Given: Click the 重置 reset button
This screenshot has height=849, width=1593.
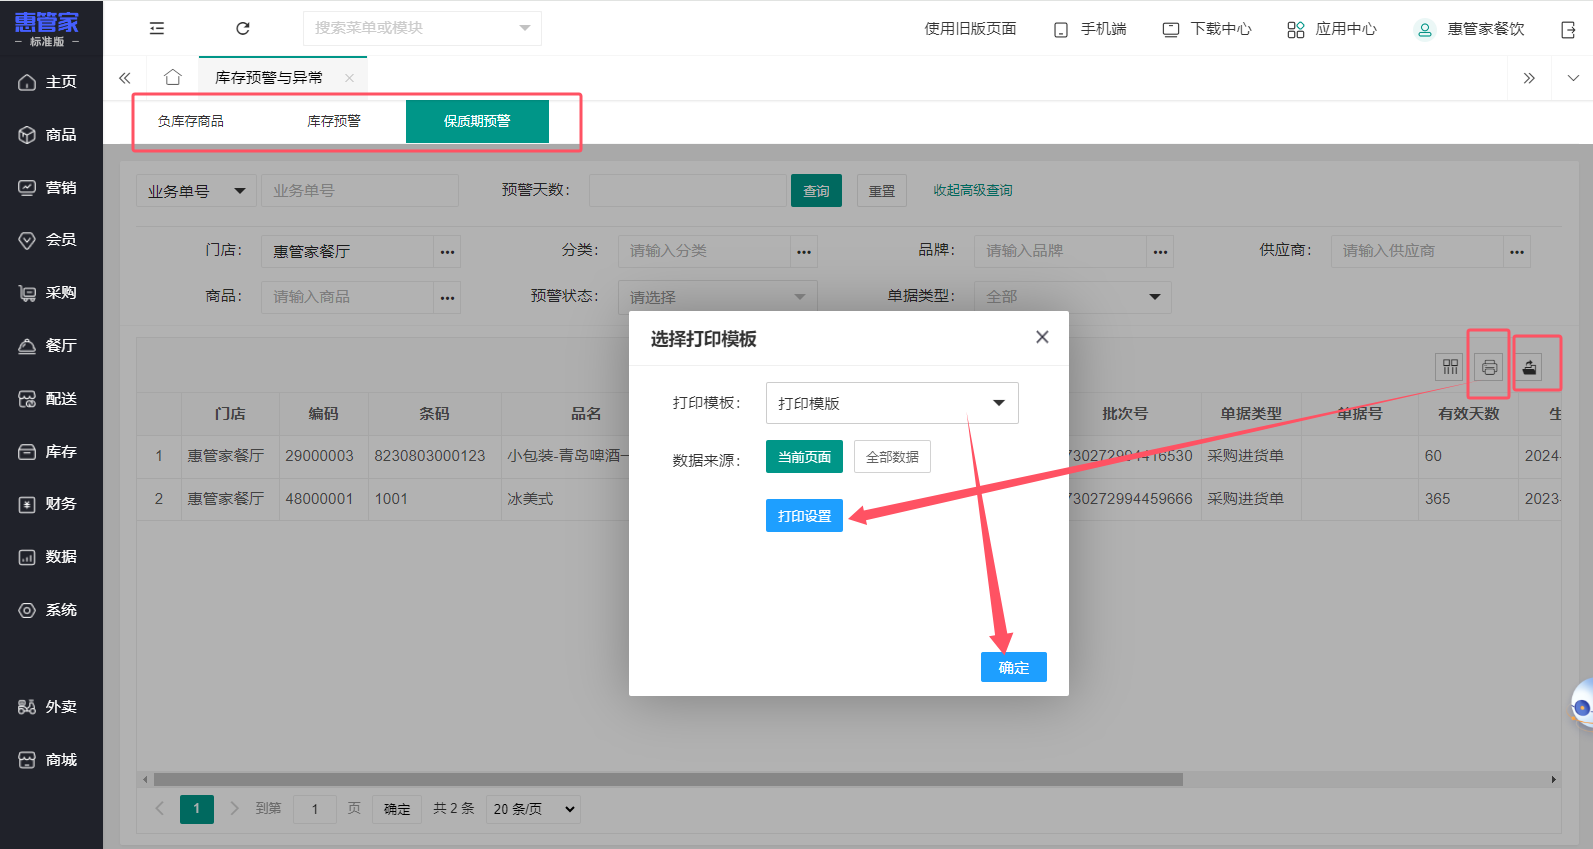Looking at the screenshot, I should (x=881, y=191).
